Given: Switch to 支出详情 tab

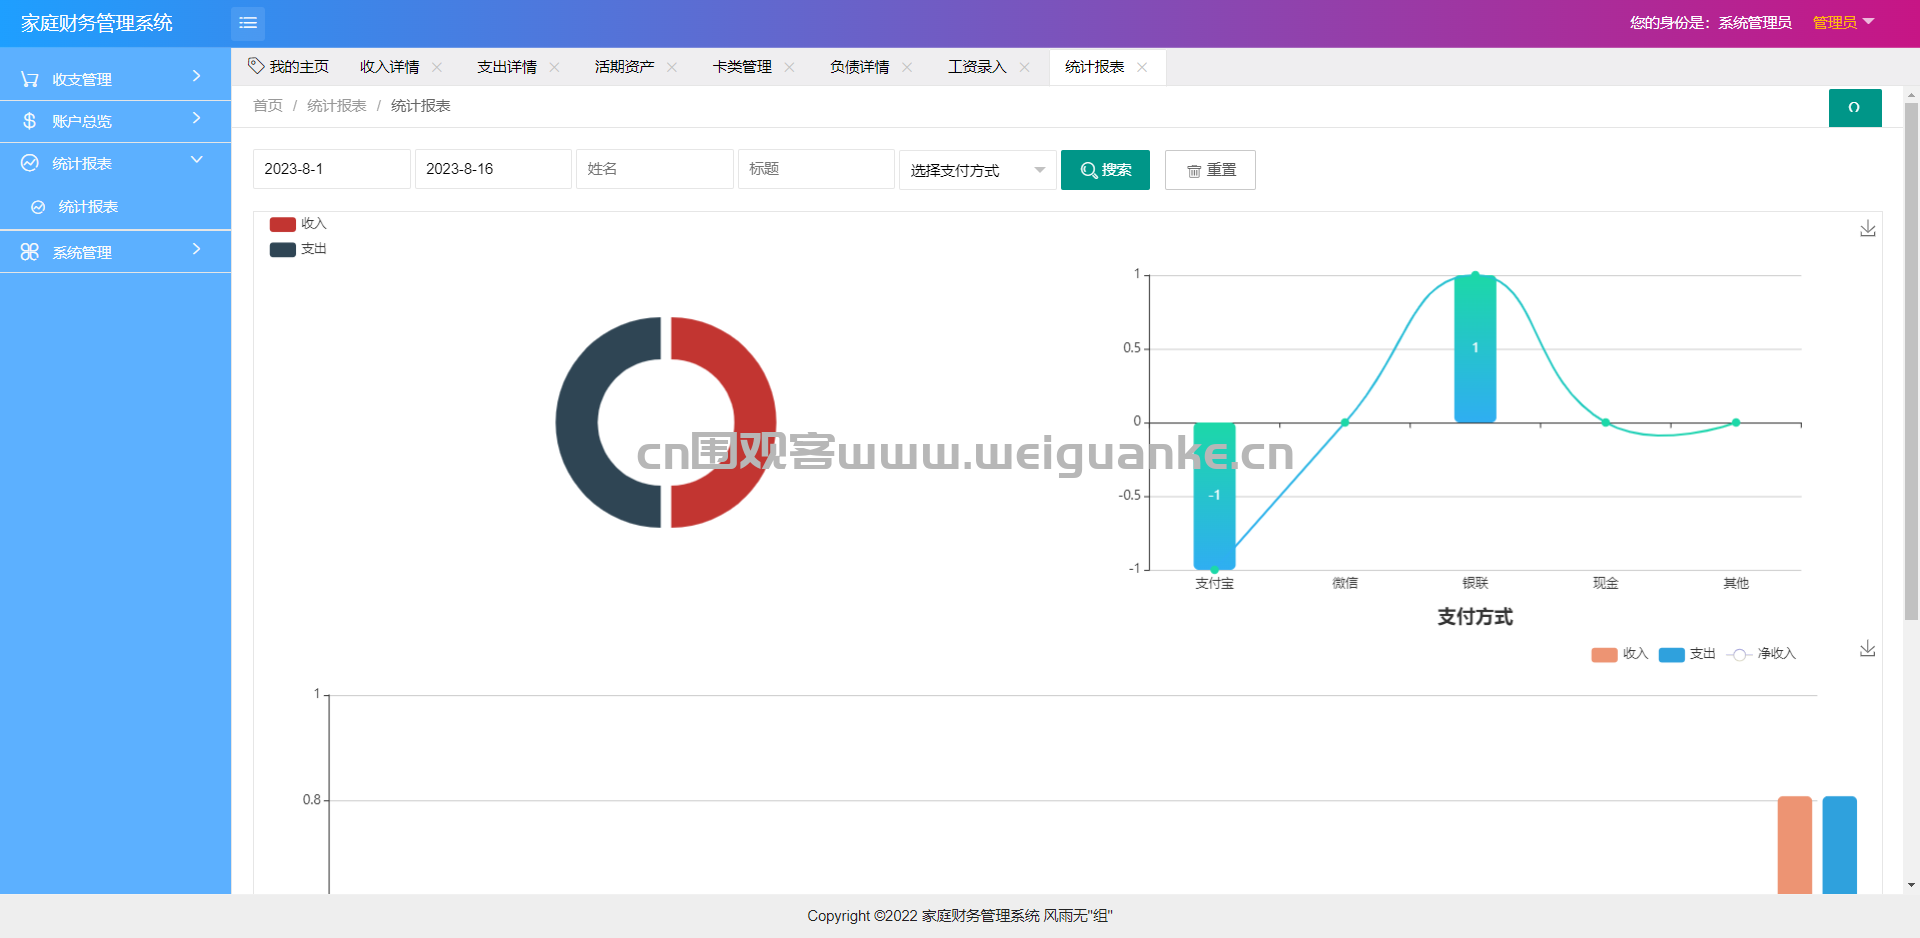Looking at the screenshot, I should coord(507,67).
